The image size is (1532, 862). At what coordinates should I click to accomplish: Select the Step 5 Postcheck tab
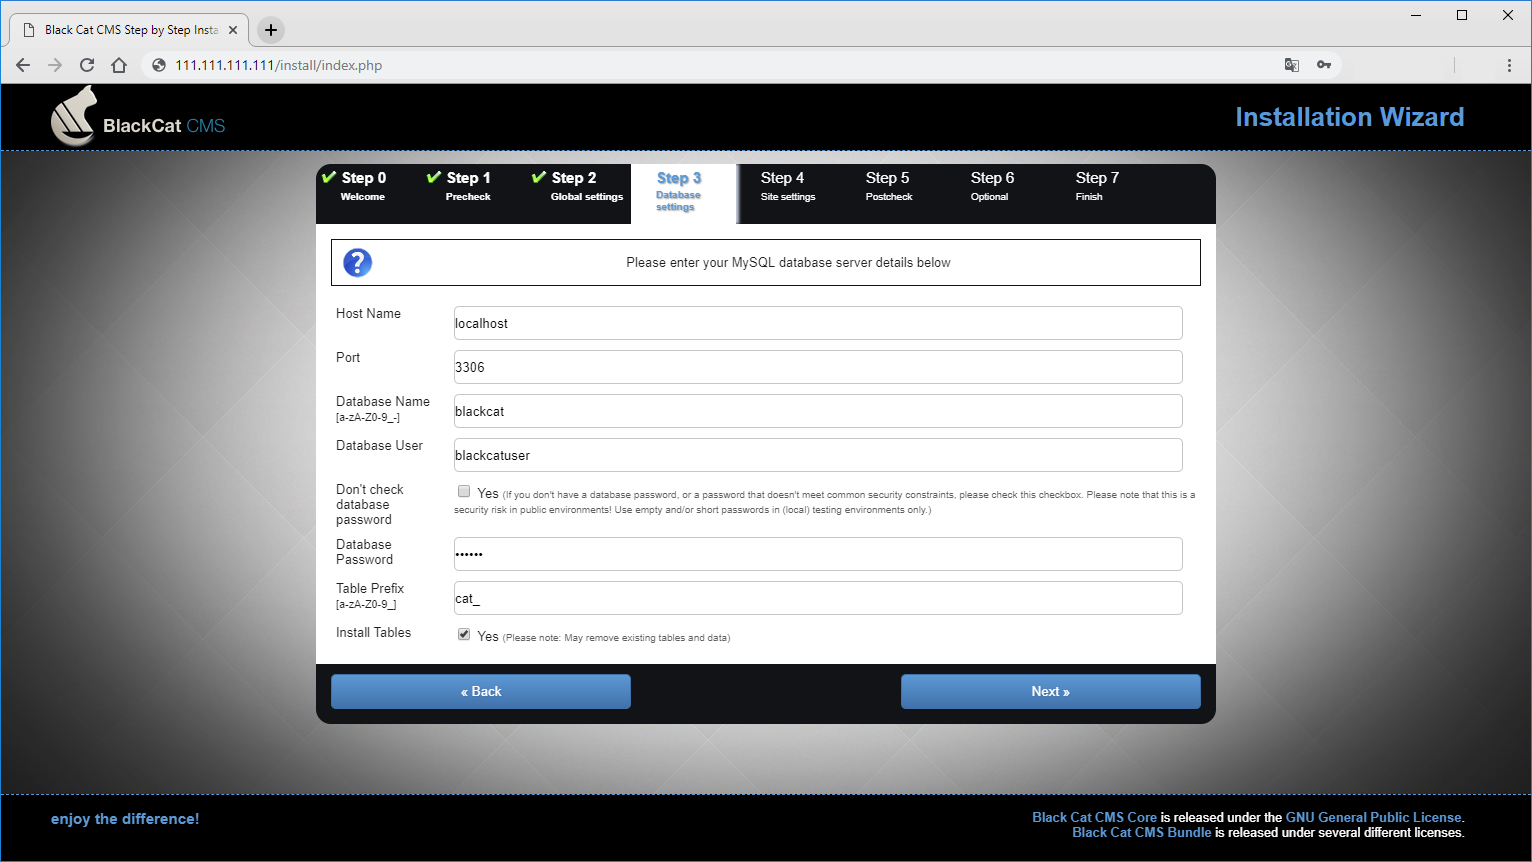coord(888,185)
